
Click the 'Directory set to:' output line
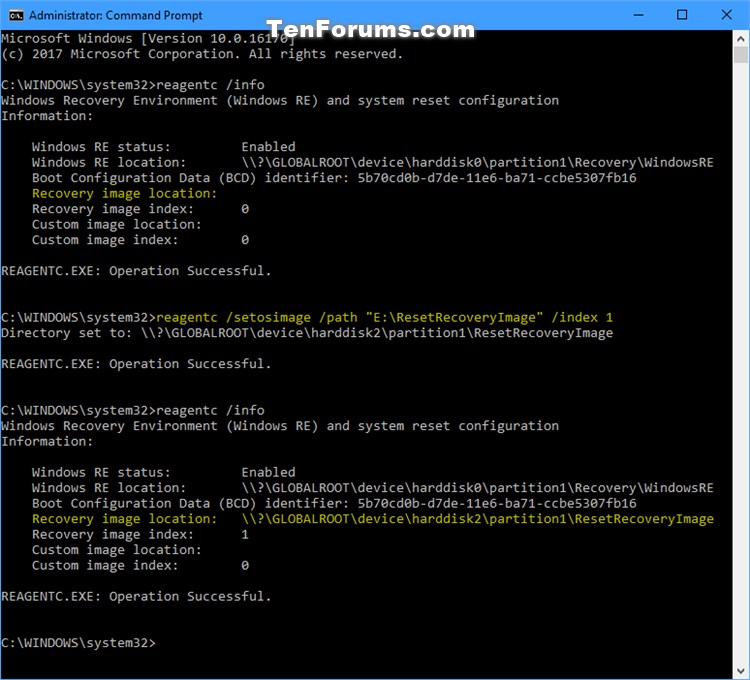pos(307,333)
